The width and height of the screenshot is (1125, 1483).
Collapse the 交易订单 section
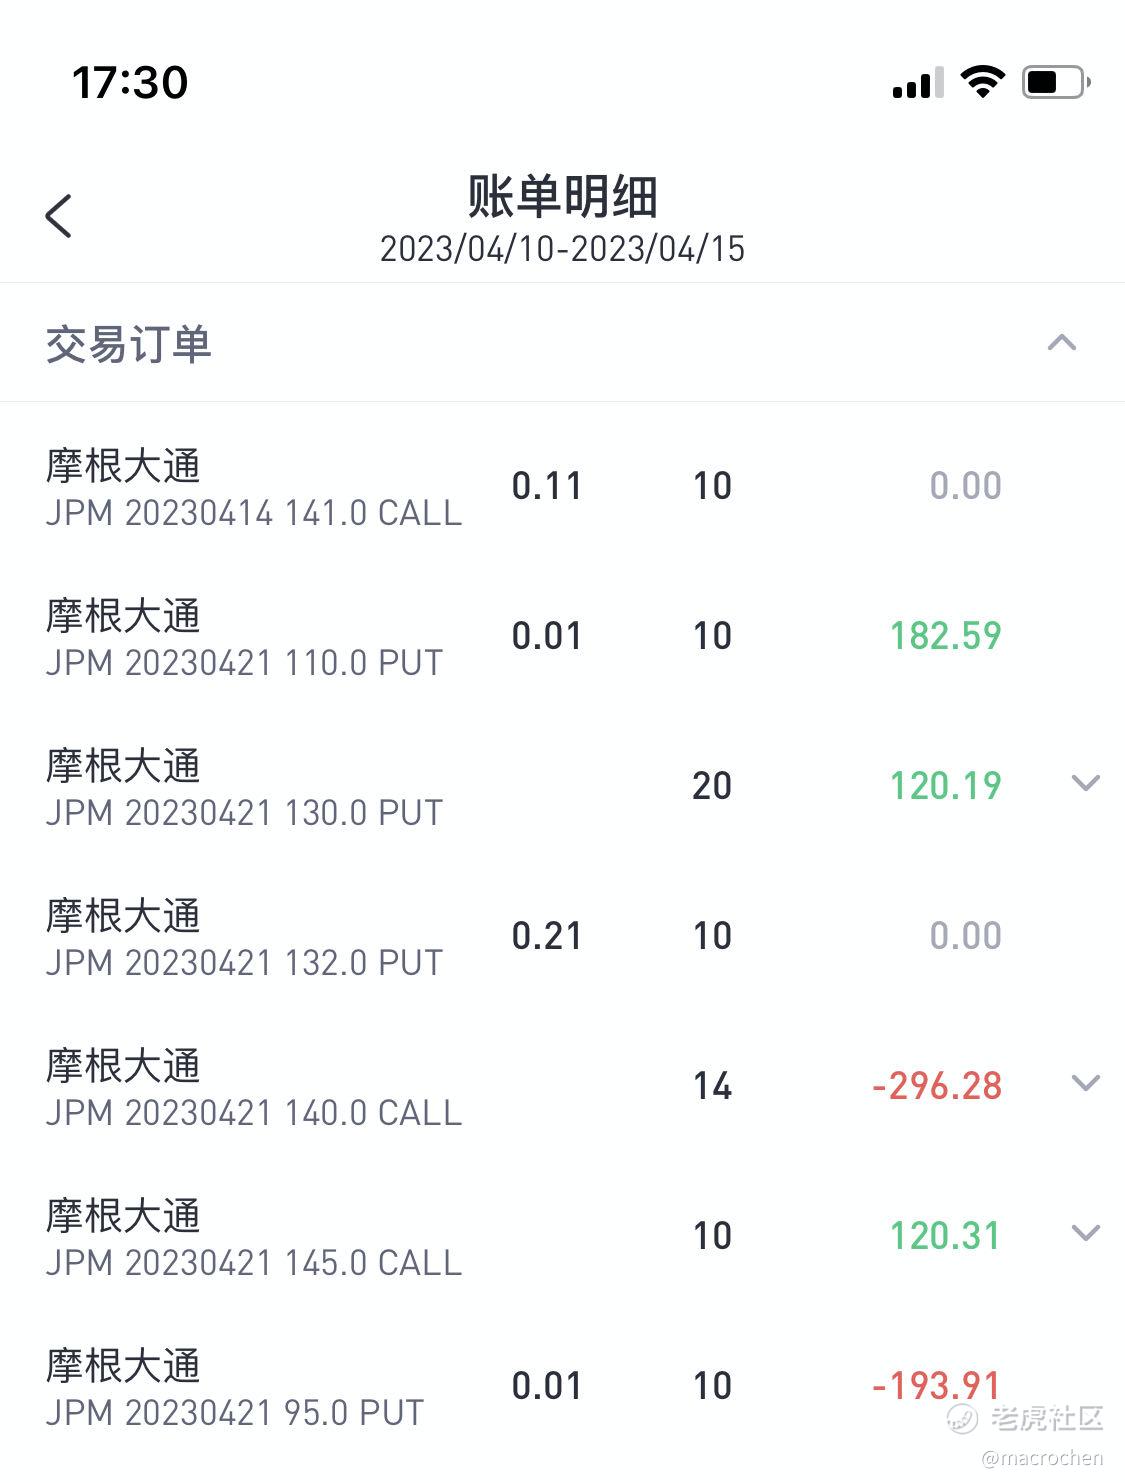tap(1061, 343)
